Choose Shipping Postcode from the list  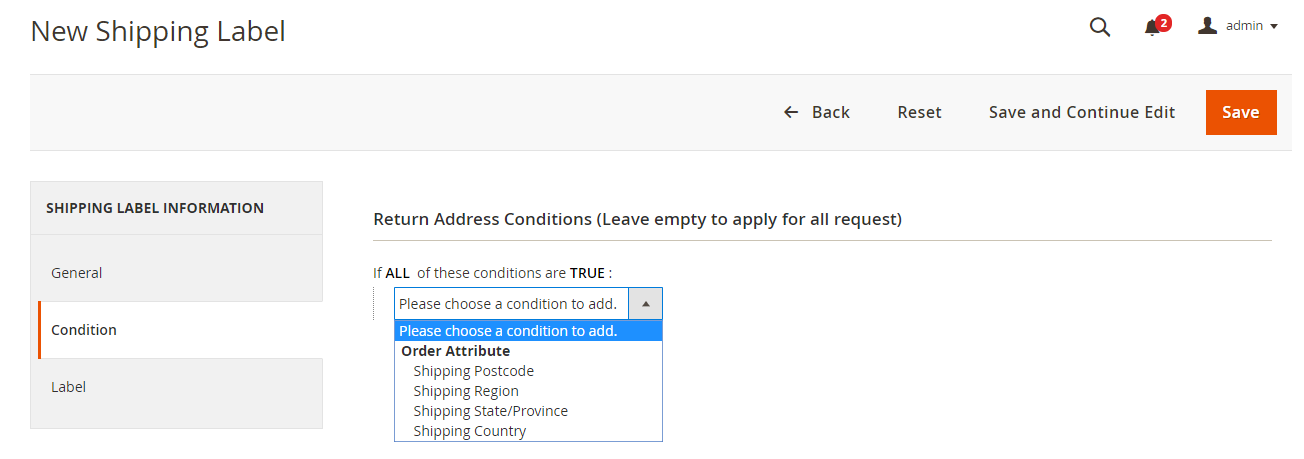473,371
